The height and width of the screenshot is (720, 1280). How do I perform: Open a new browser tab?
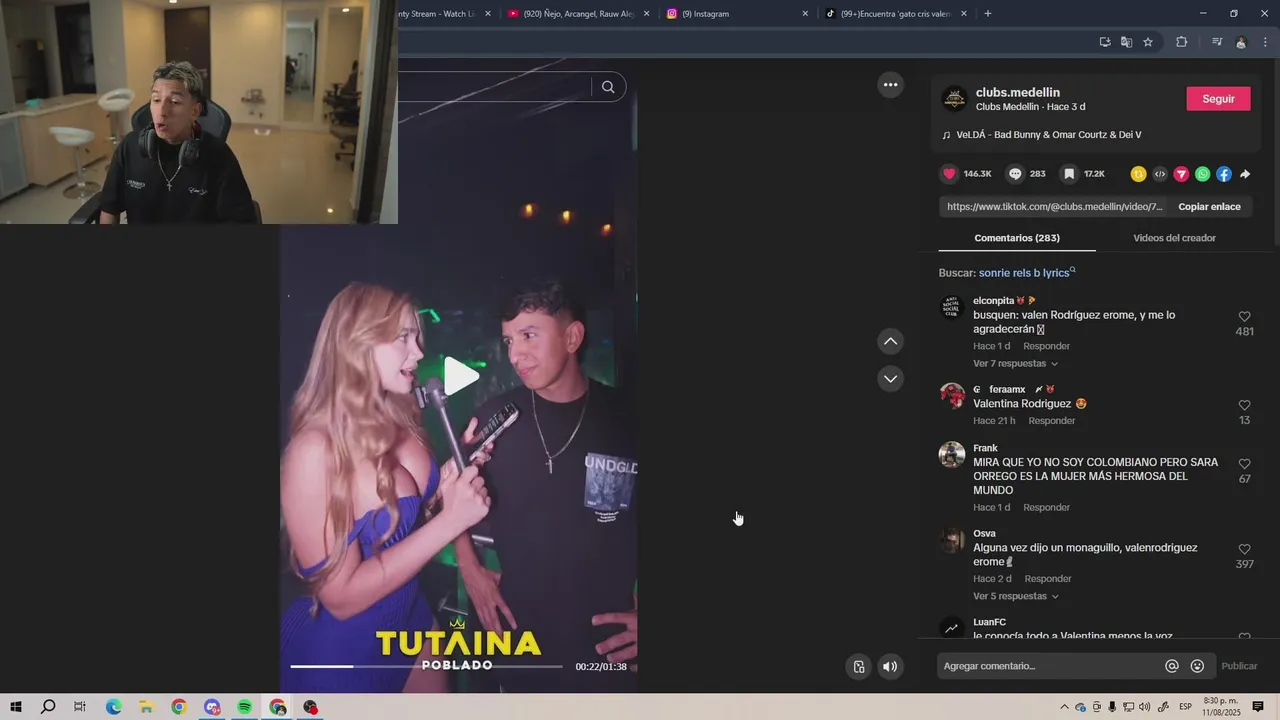pyautogui.click(x=988, y=14)
